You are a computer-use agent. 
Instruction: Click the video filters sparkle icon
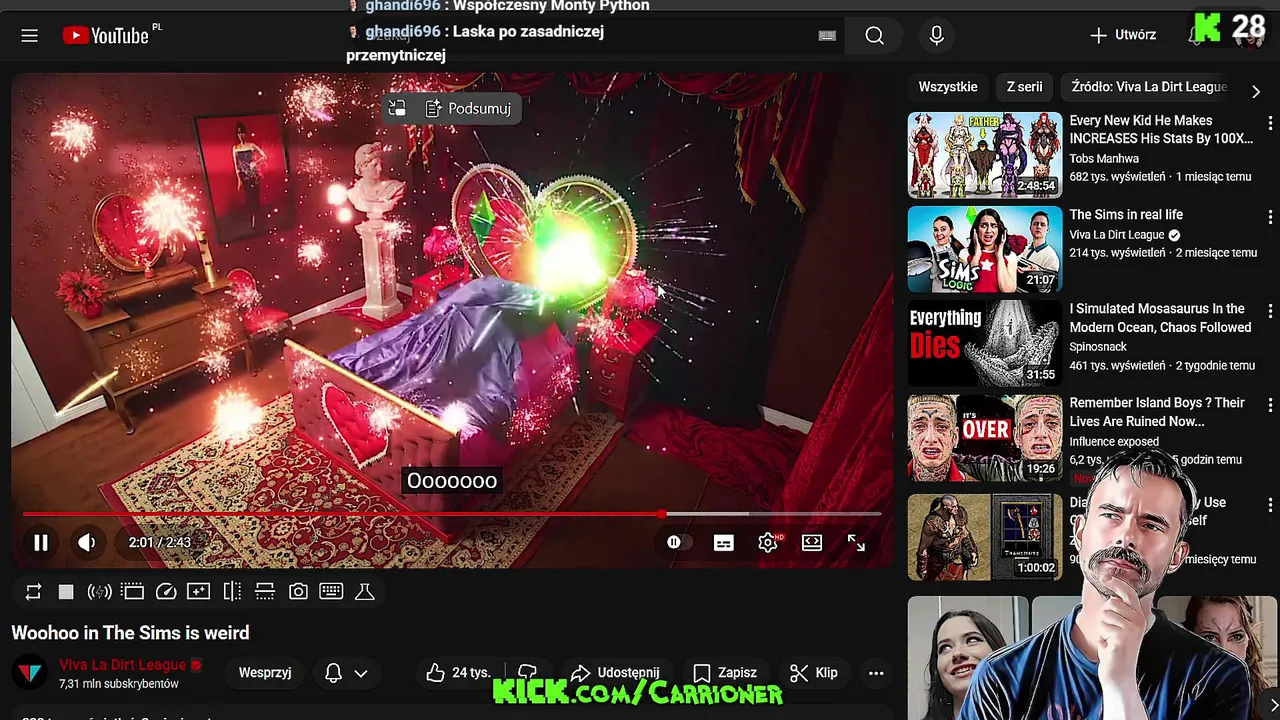click(199, 592)
